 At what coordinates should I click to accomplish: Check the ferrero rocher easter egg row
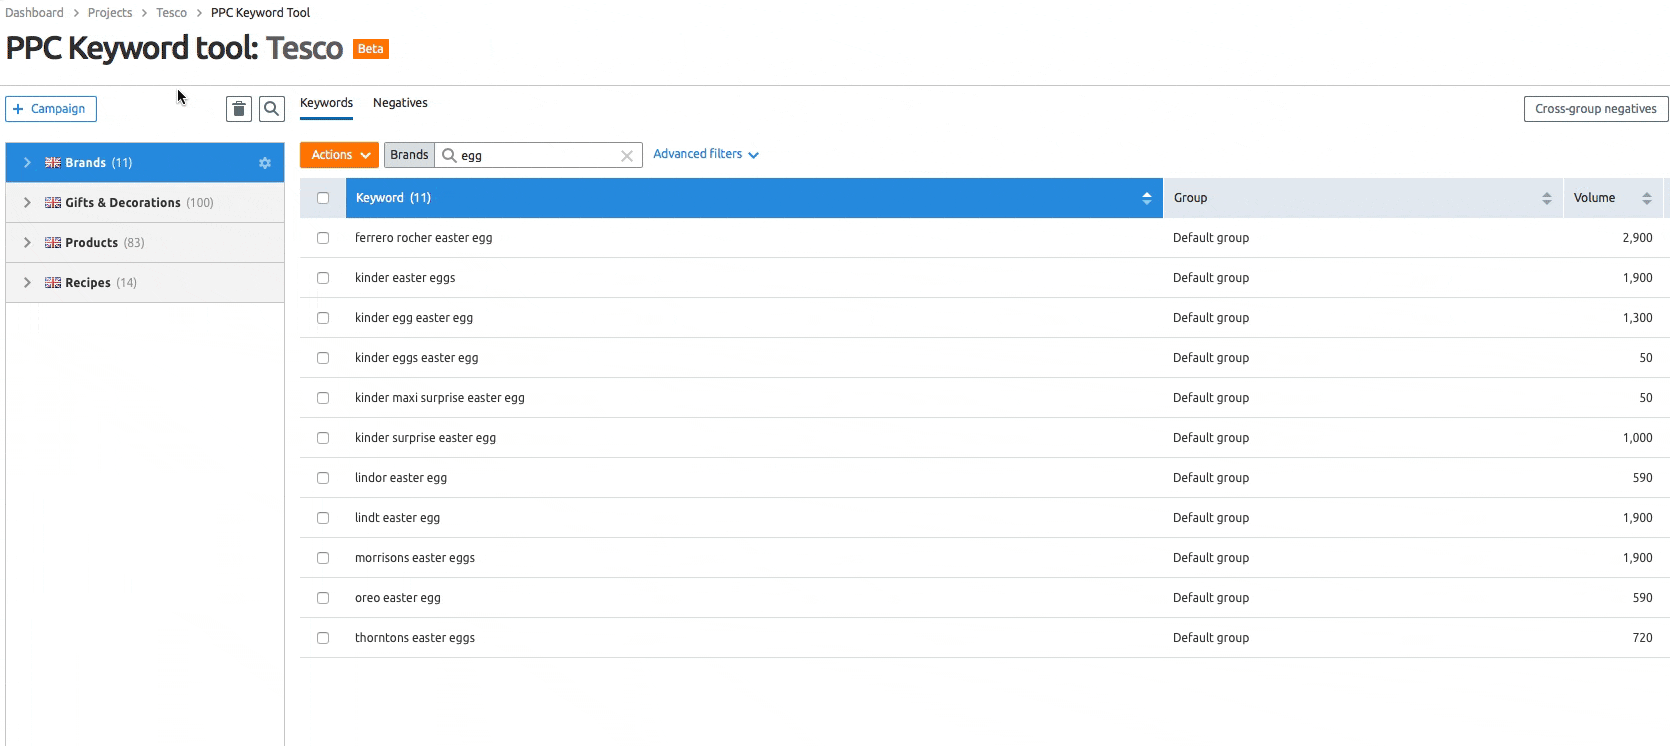pyautogui.click(x=323, y=238)
